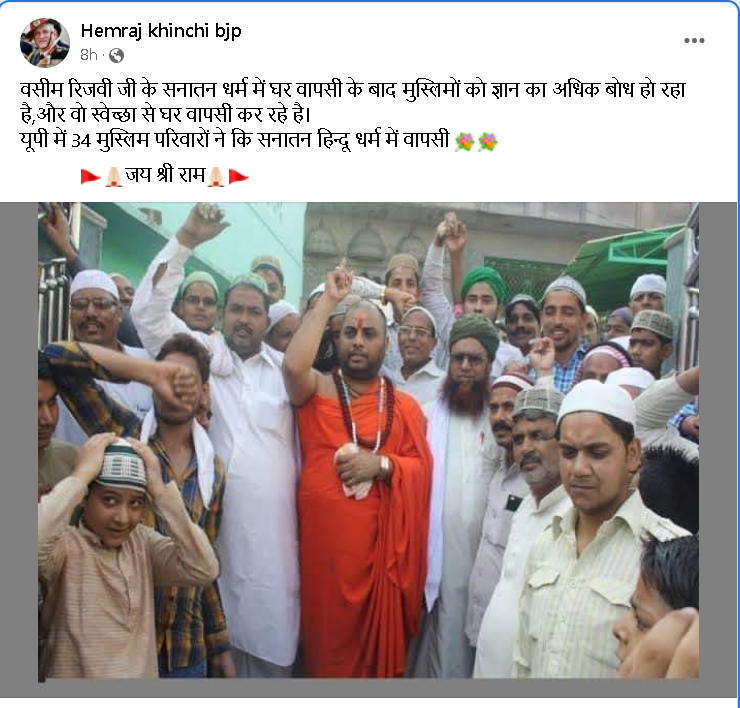
Task: Click the Hemraj khinchi bjp profile picture
Action: 45,42
